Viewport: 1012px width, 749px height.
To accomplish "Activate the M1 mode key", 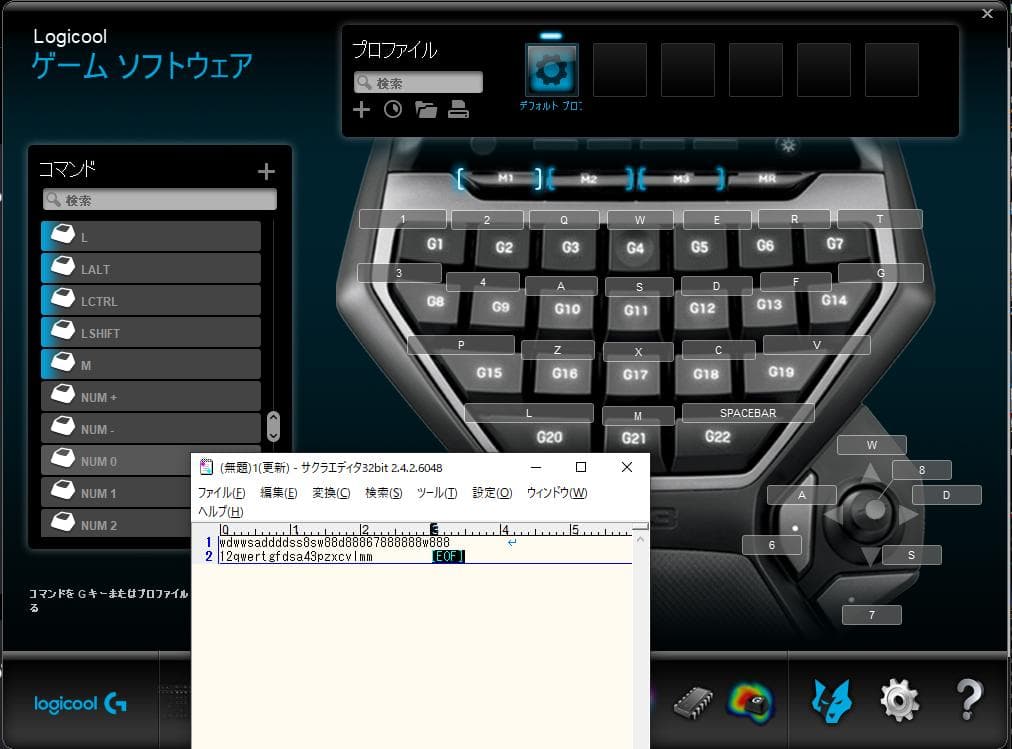I will point(505,179).
